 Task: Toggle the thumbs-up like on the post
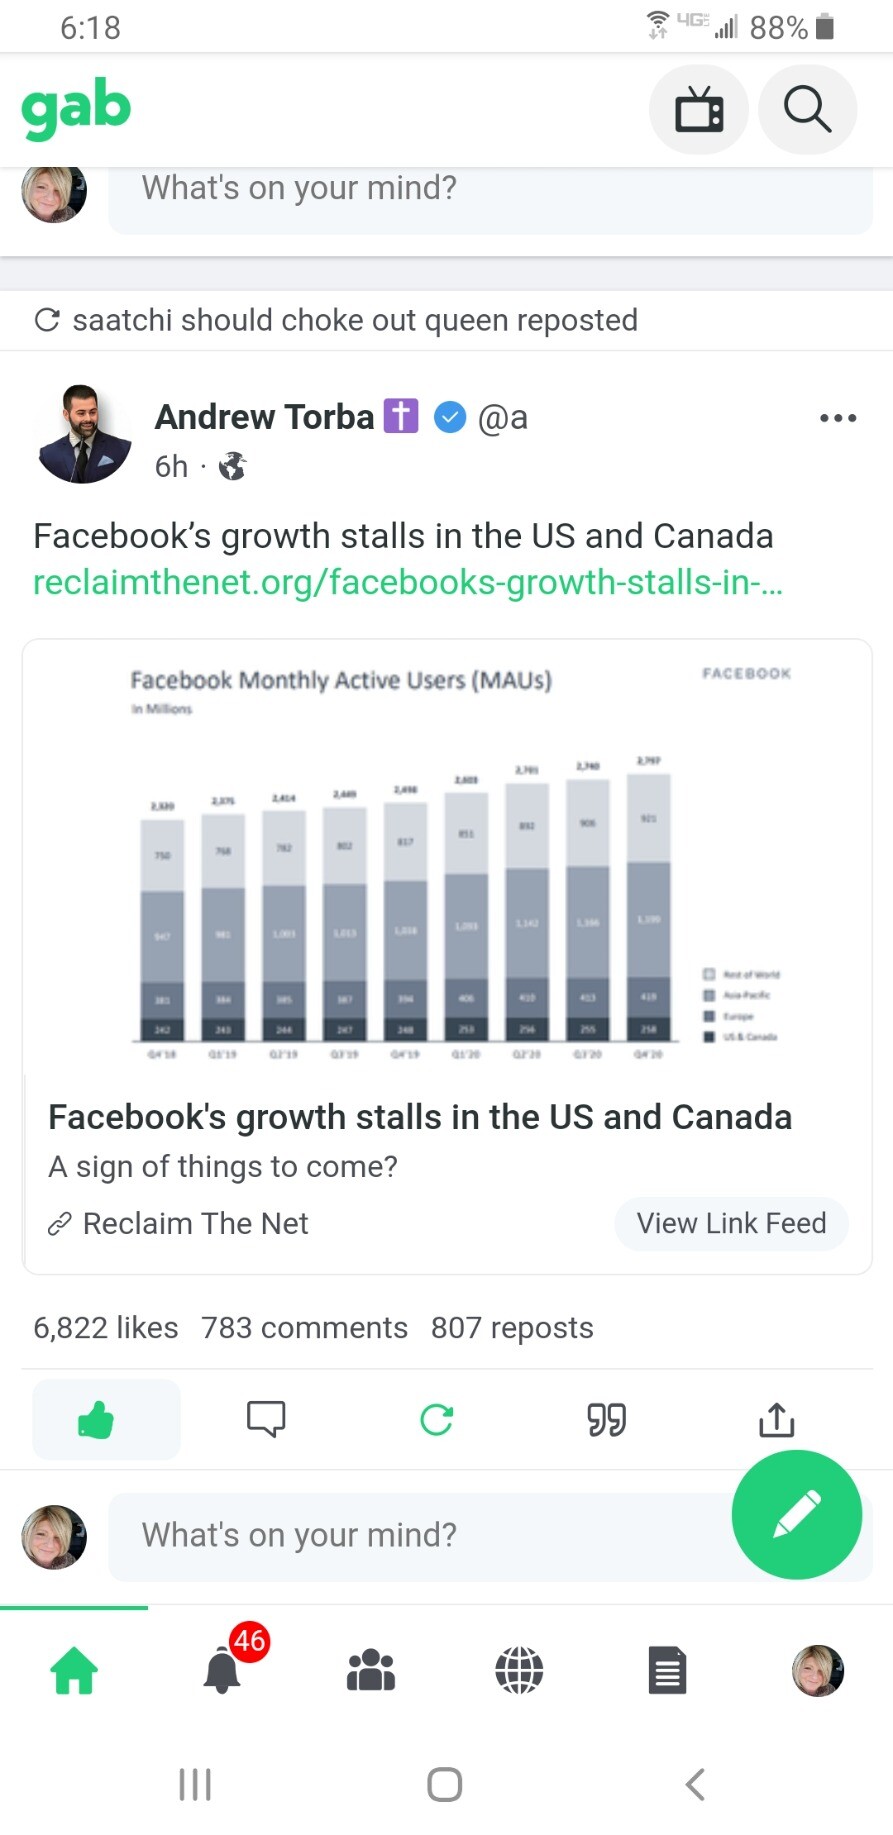pyautogui.click(x=96, y=1419)
